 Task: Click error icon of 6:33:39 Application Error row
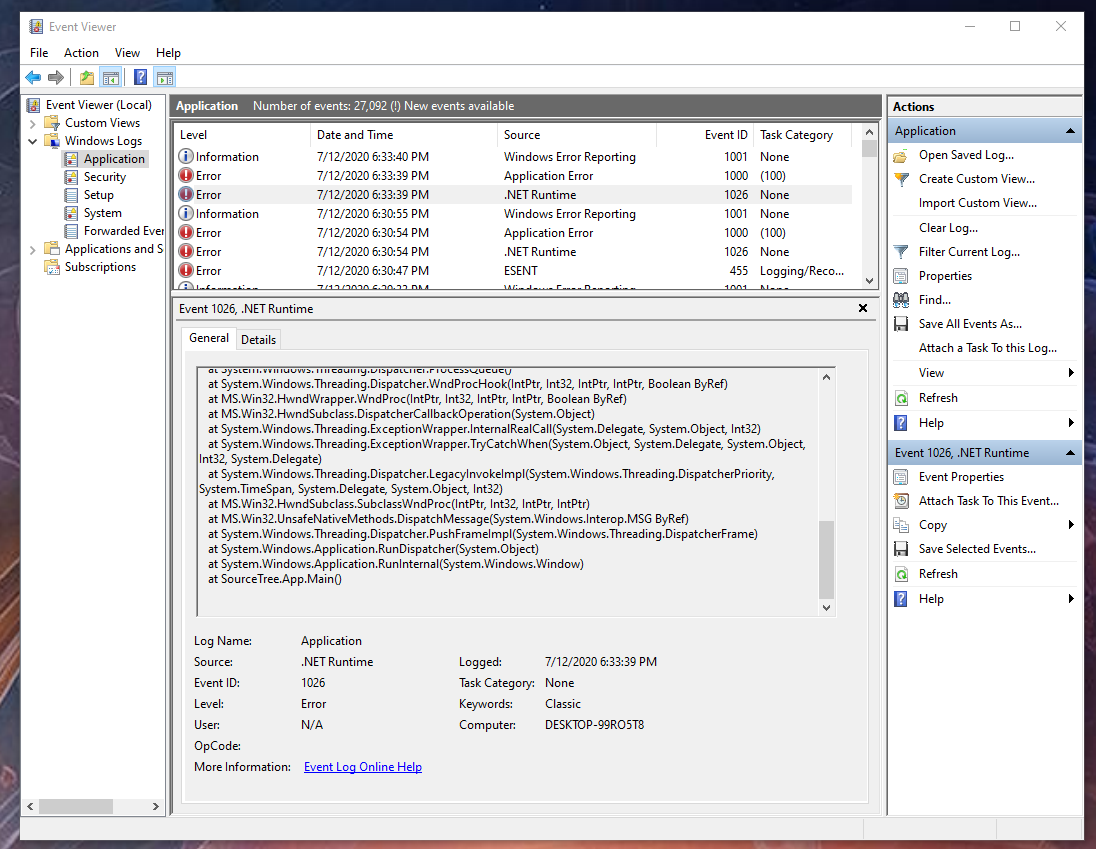pos(186,175)
